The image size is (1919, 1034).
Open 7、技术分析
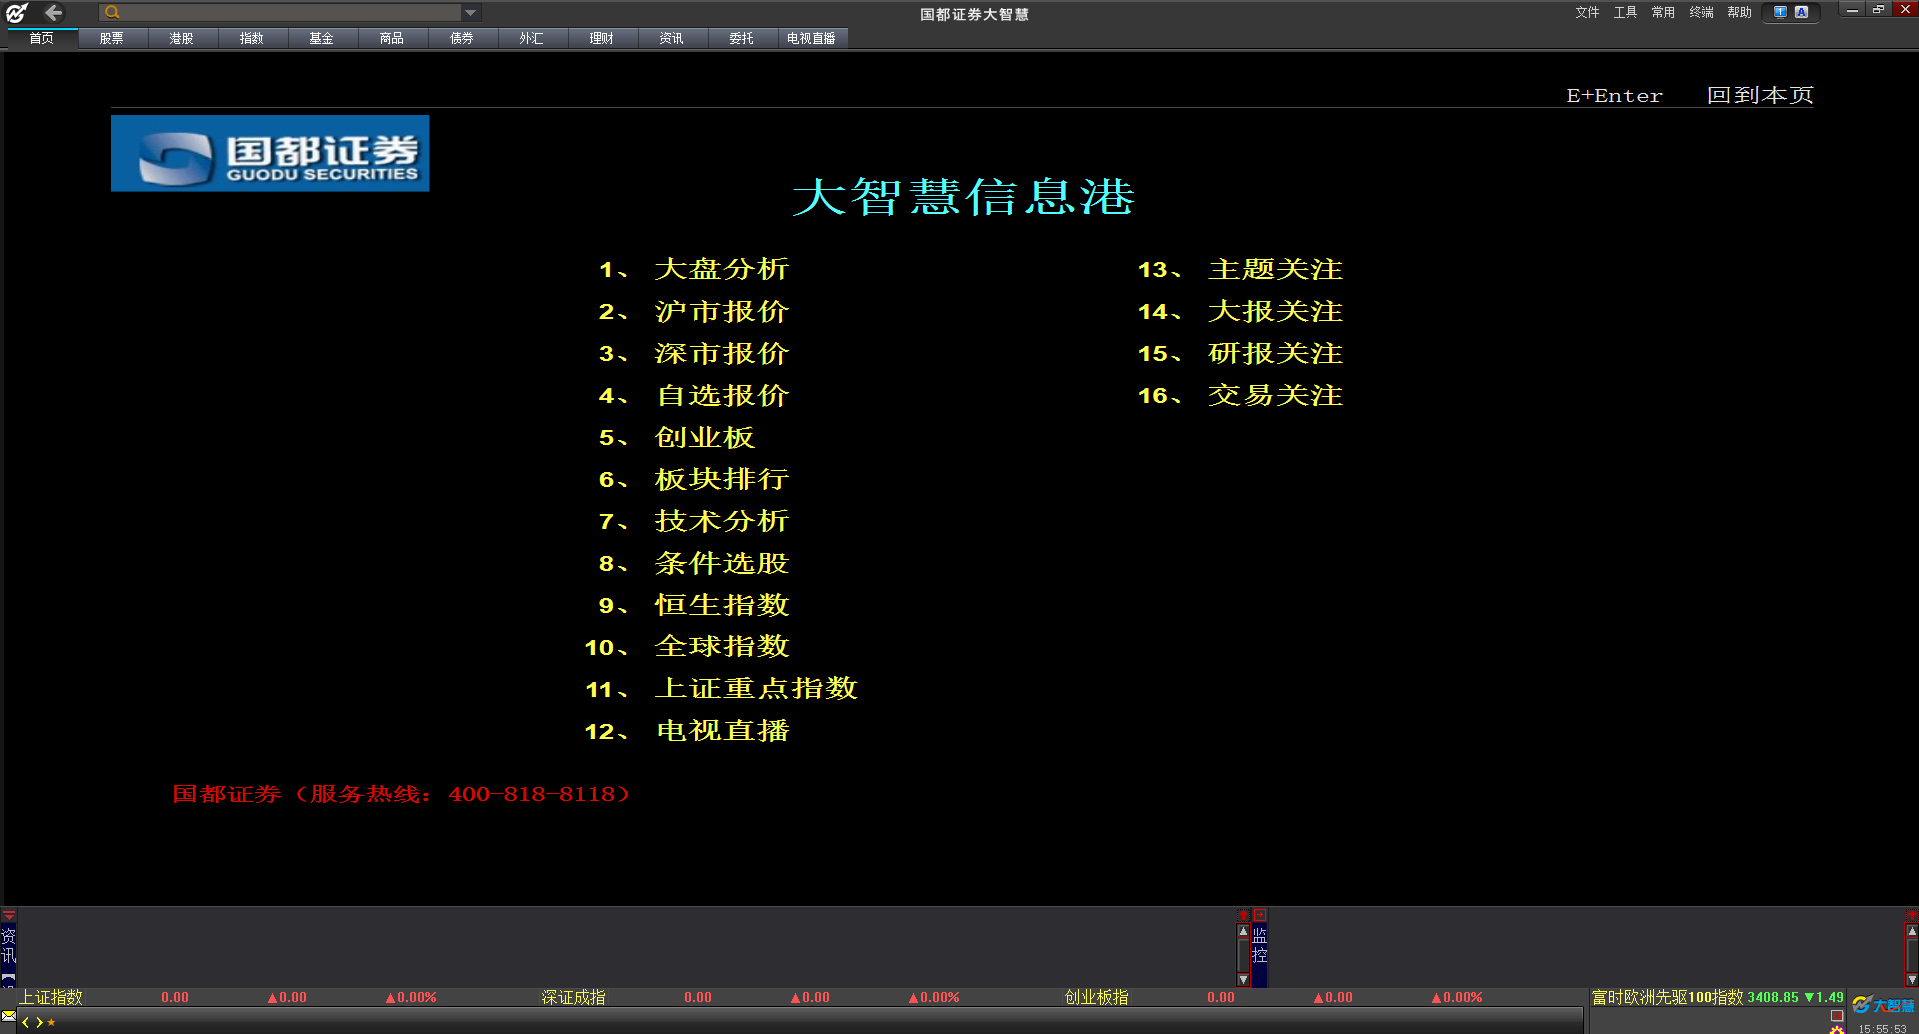694,521
